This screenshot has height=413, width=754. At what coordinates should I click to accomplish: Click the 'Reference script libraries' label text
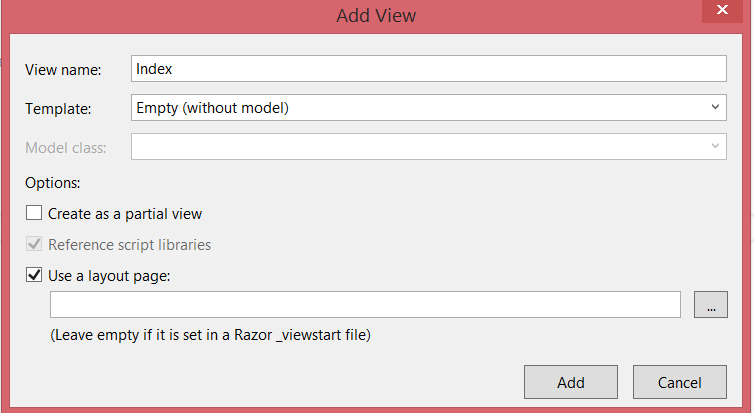[x=129, y=245]
